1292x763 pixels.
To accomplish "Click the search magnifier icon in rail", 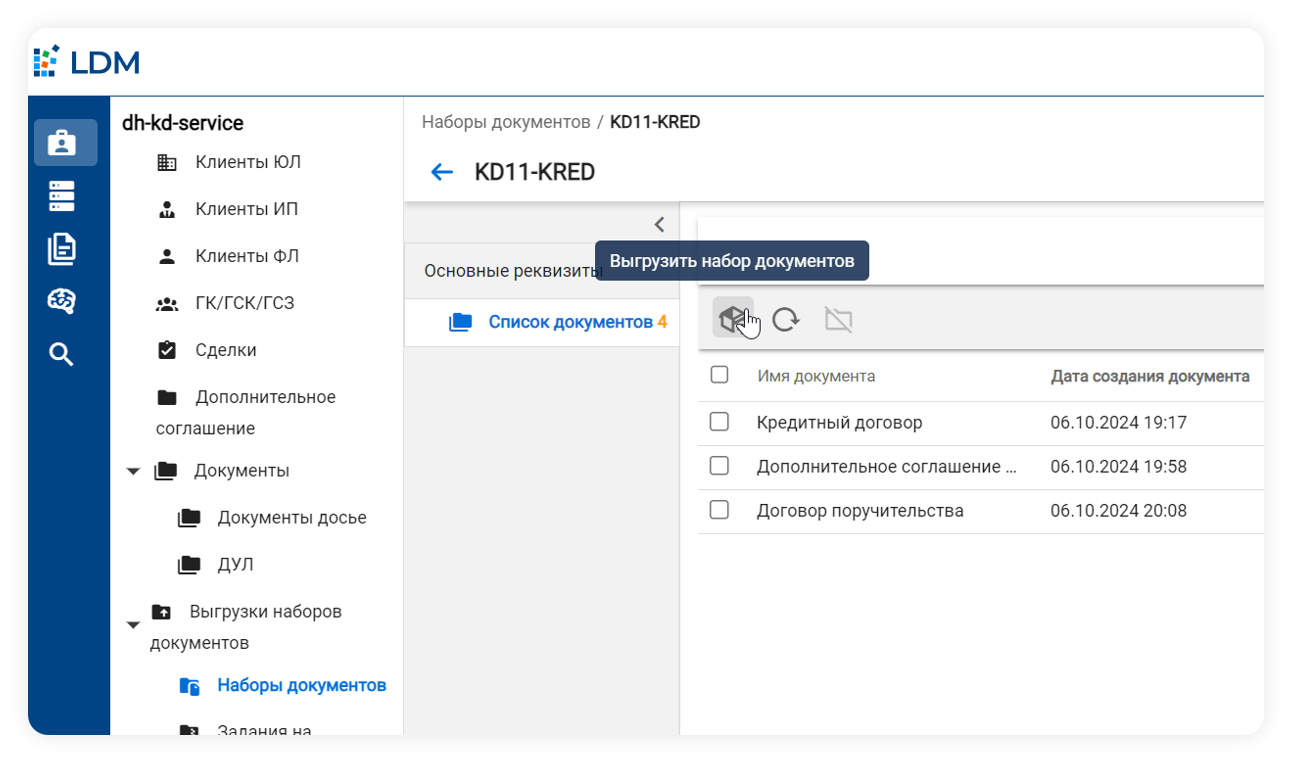I will 62,354.
